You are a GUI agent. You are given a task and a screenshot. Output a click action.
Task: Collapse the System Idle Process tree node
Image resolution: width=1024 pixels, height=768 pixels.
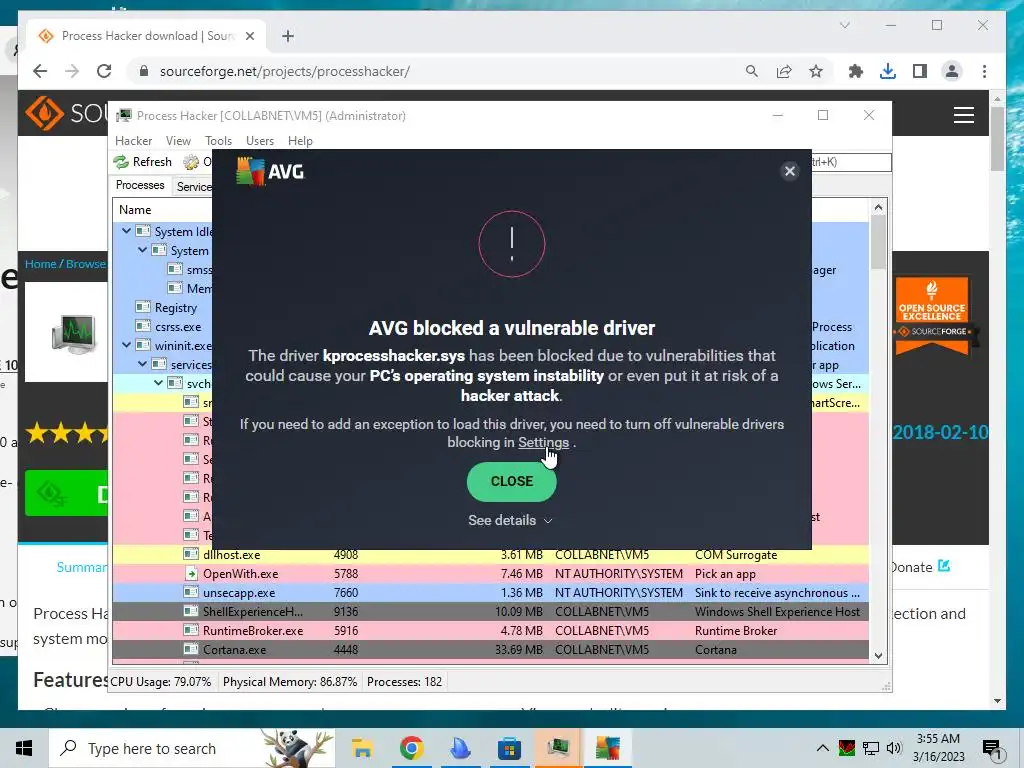(x=126, y=231)
